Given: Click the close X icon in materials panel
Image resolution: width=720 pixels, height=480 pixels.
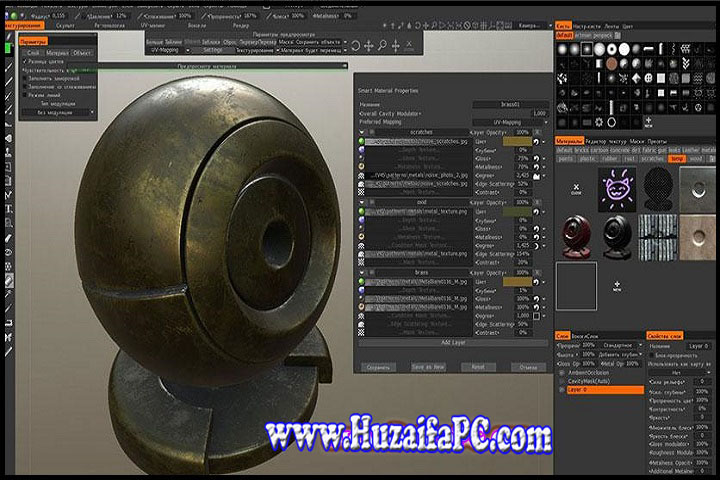Looking at the screenshot, I should click(x=576, y=189).
